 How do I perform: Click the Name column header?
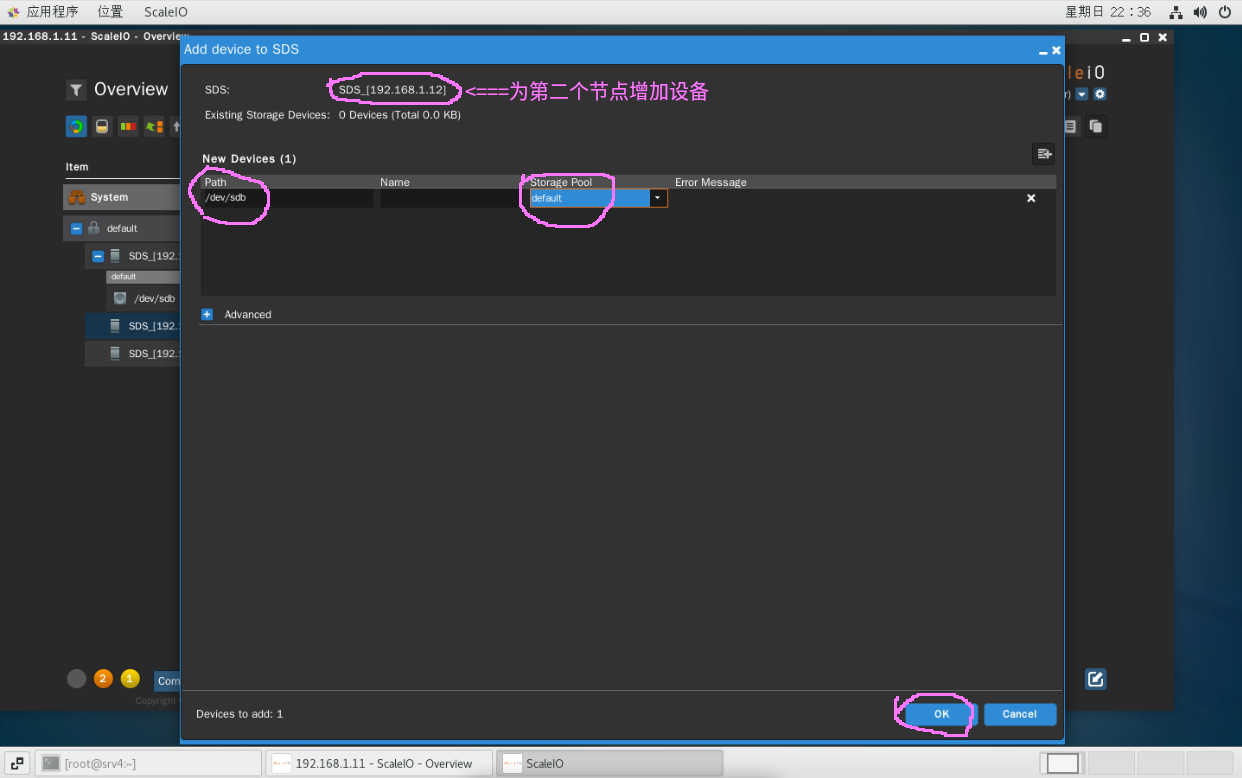coord(395,182)
